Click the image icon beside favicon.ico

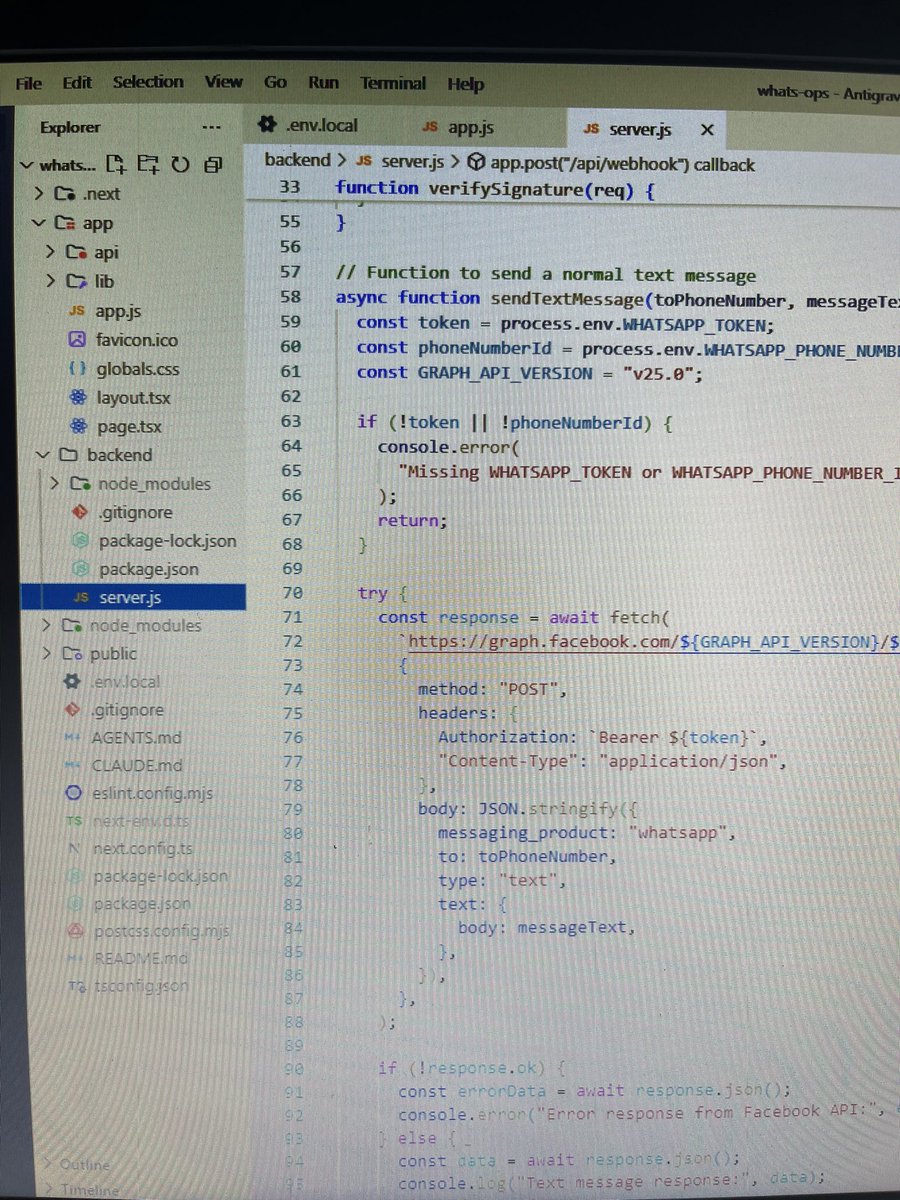pyautogui.click(x=77, y=340)
